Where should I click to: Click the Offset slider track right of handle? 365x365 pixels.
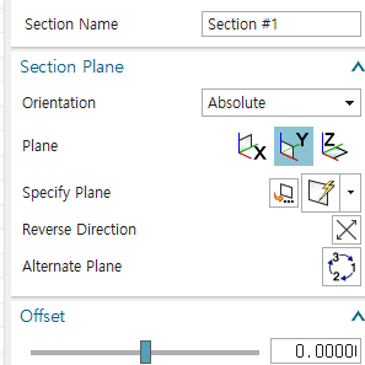coord(205,352)
